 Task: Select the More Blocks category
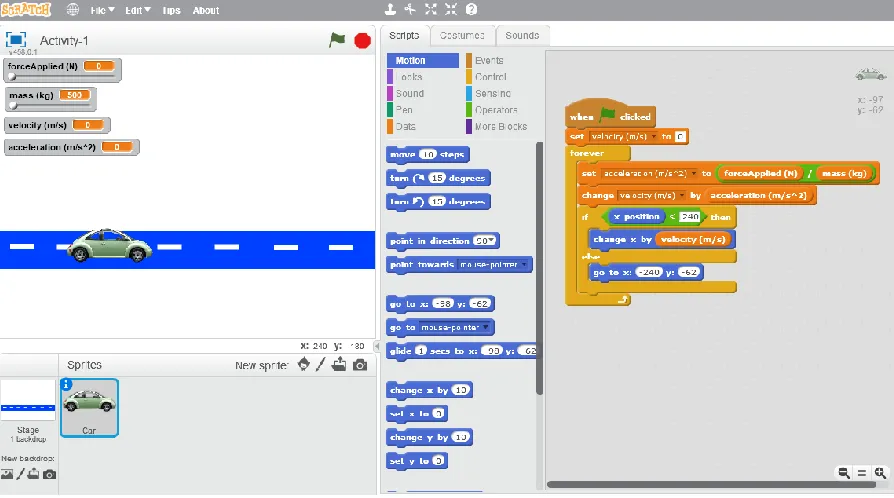pyautogui.click(x=501, y=126)
